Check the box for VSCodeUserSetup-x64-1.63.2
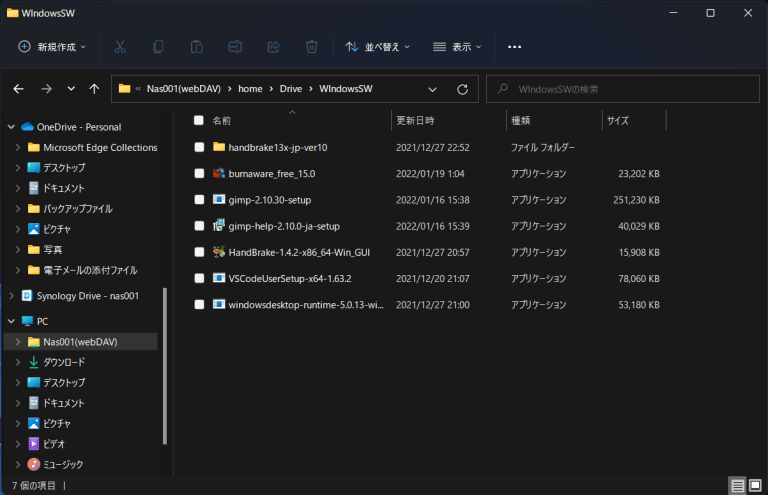Viewport: 768px width, 495px height. point(199,278)
